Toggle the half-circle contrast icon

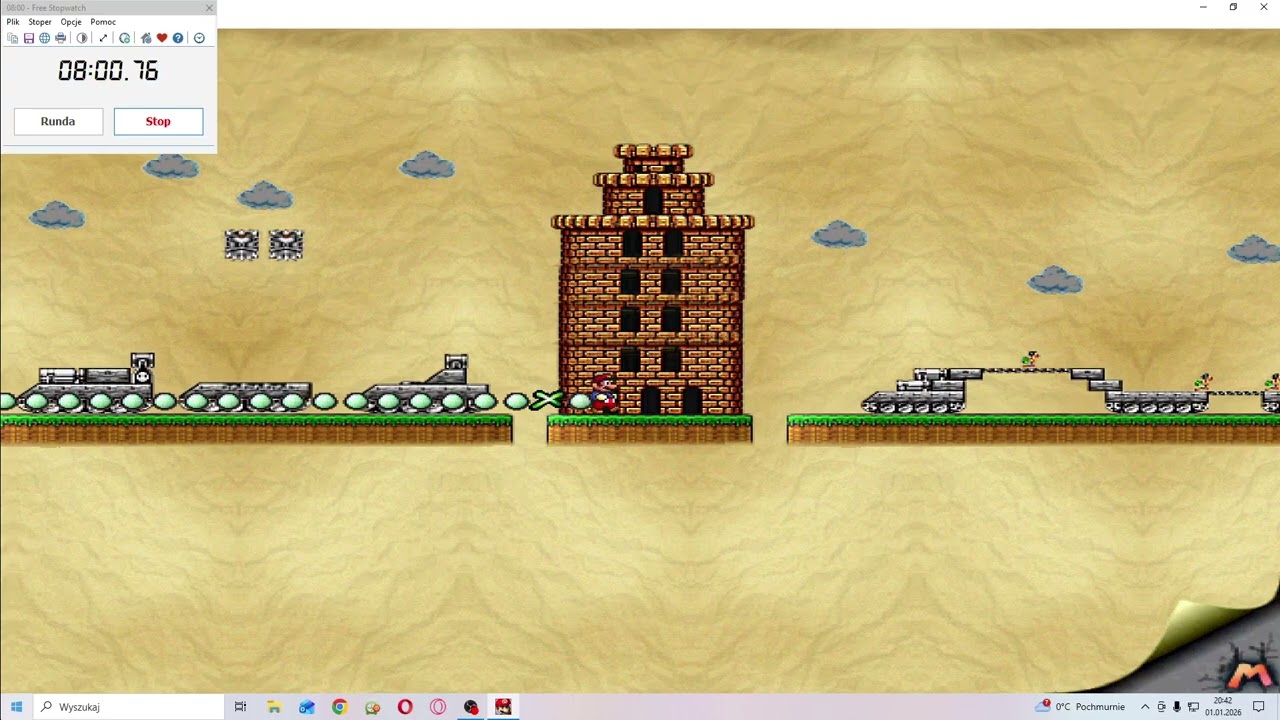82,38
